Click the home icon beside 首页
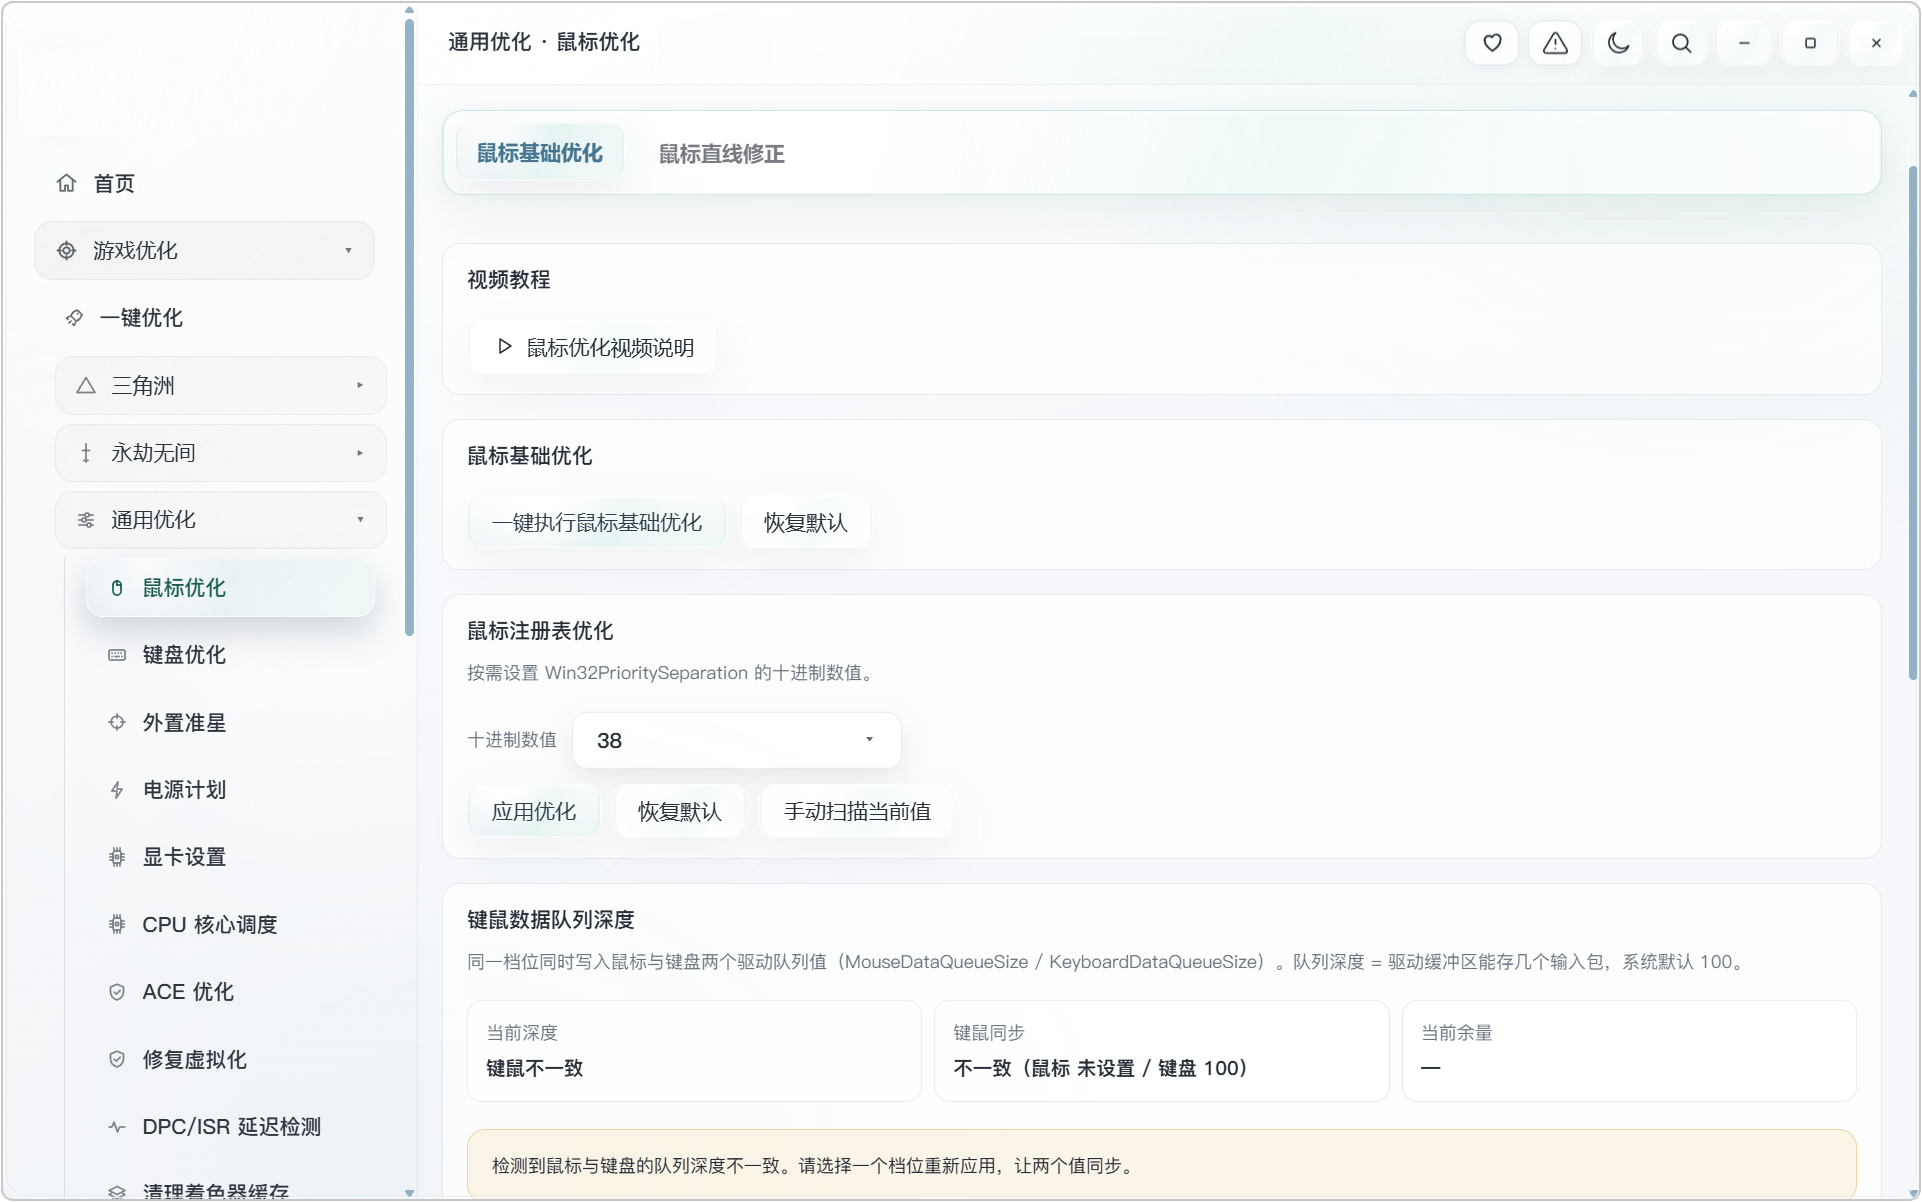This screenshot has height=1202, width=1922. [x=66, y=183]
